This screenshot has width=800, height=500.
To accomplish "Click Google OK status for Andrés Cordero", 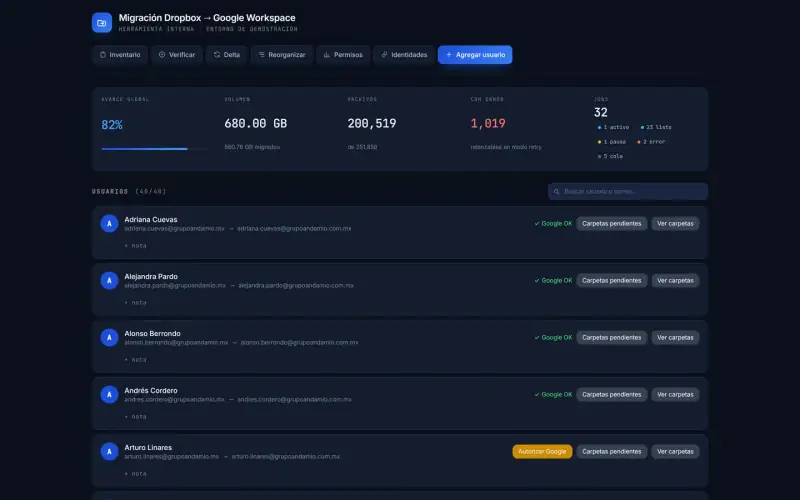I will tap(553, 394).
